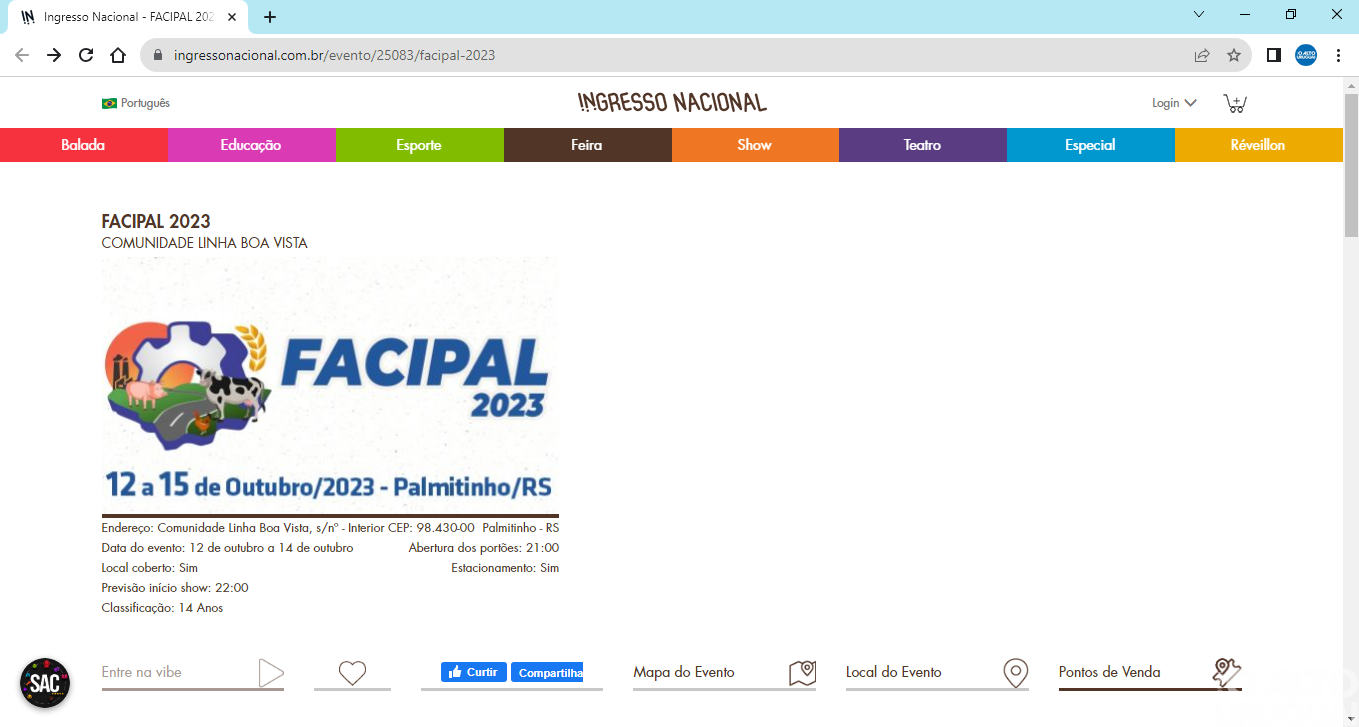Click Abertura dos portões: 21:00

[484, 548]
